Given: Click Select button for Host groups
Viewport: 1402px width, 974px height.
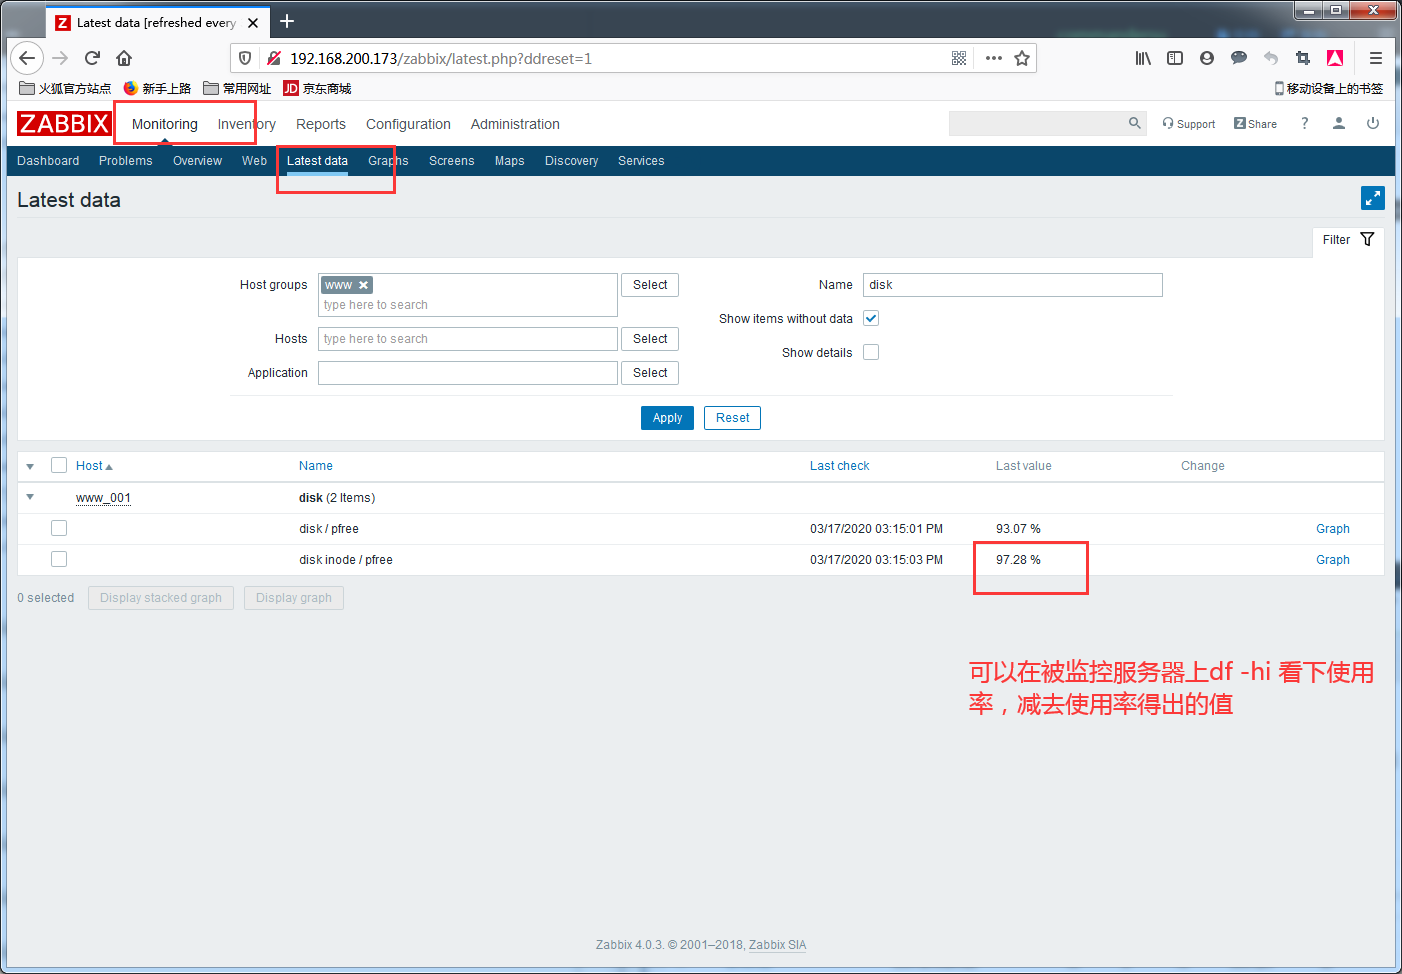Looking at the screenshot, I should (650, 285).
